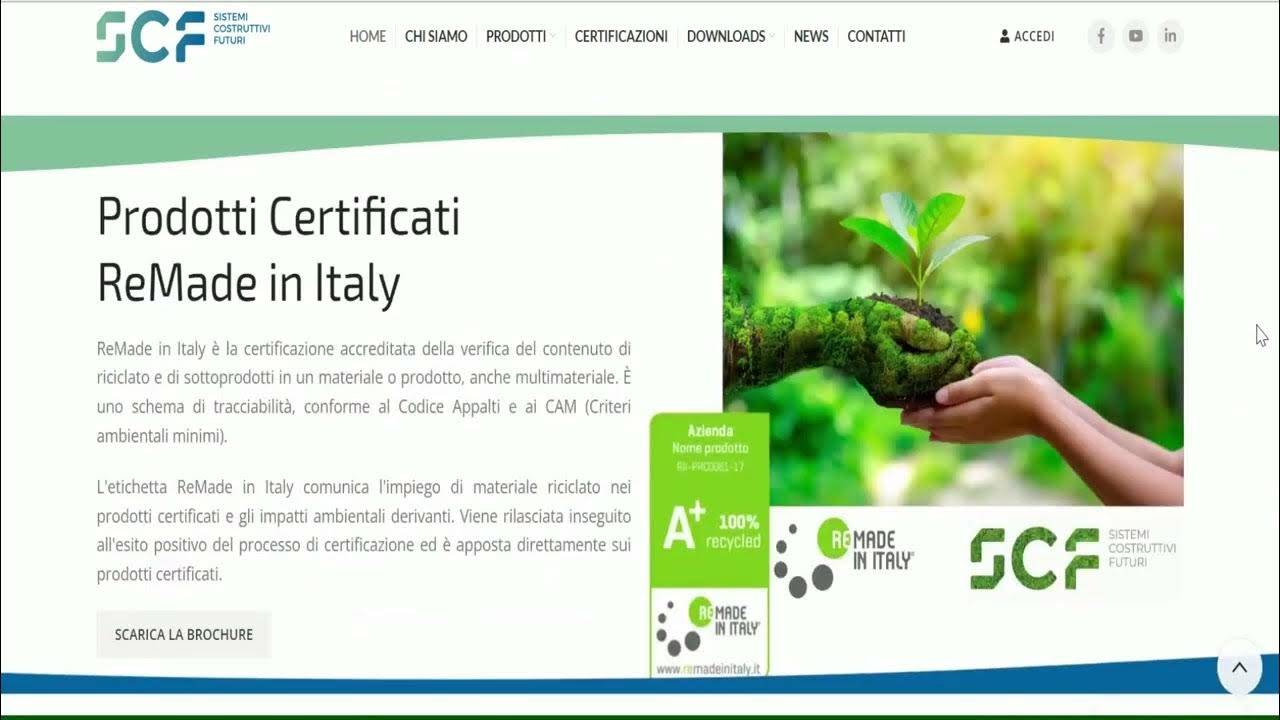Click the SCF logo in the header
The width and height of the screenshot is (1280, 720).
(x=183, y=36)
